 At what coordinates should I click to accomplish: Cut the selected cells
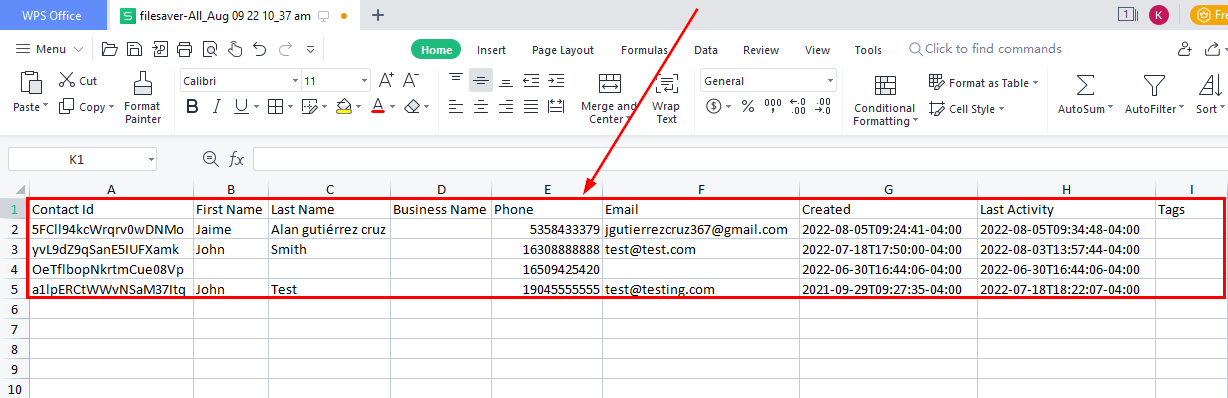click(x=77, y=81)
